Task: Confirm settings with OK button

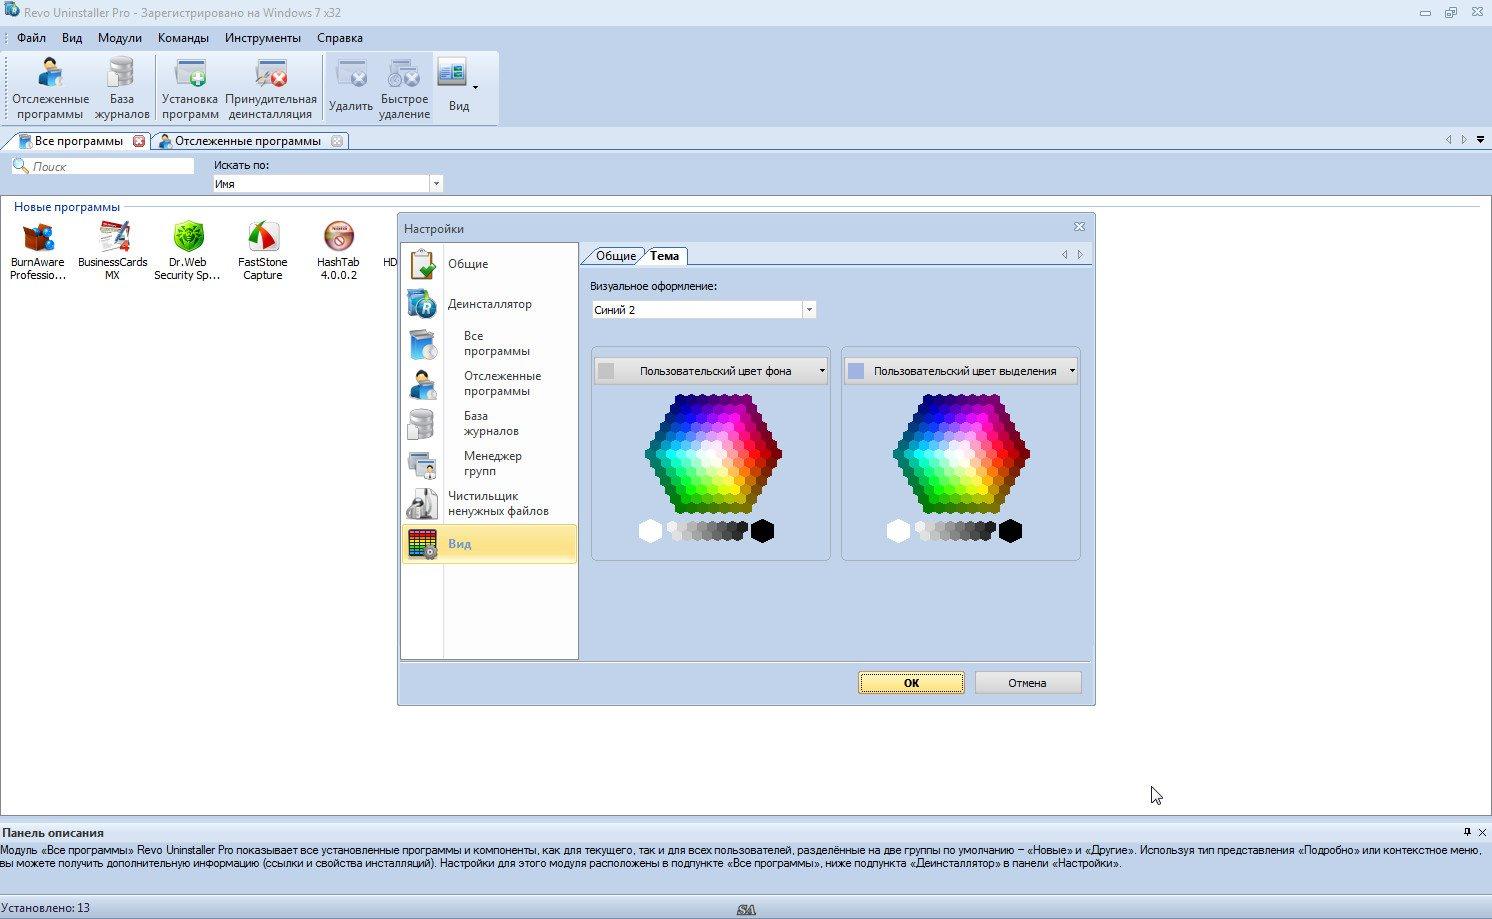Action: click(x=911, y=683)
